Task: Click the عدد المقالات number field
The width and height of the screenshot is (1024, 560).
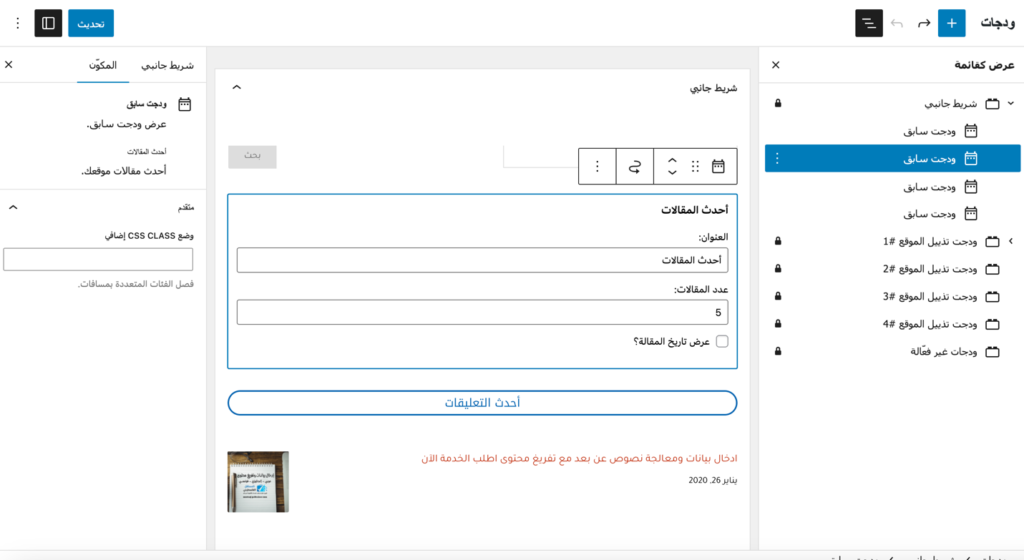Action: tap(482, 313)
